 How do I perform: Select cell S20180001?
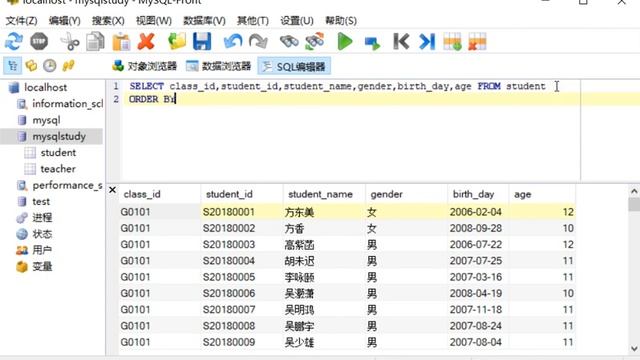click(242, 212)
